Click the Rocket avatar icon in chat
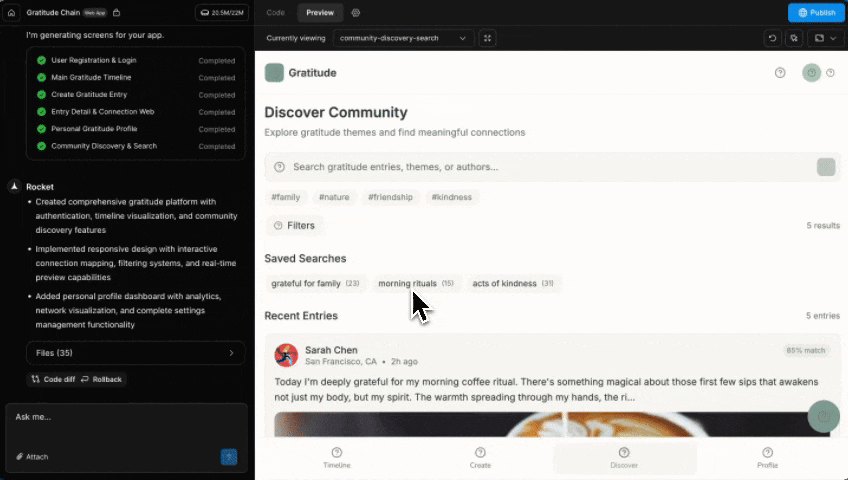The width and height of the screenshot is (848, 480). [15, 186]
